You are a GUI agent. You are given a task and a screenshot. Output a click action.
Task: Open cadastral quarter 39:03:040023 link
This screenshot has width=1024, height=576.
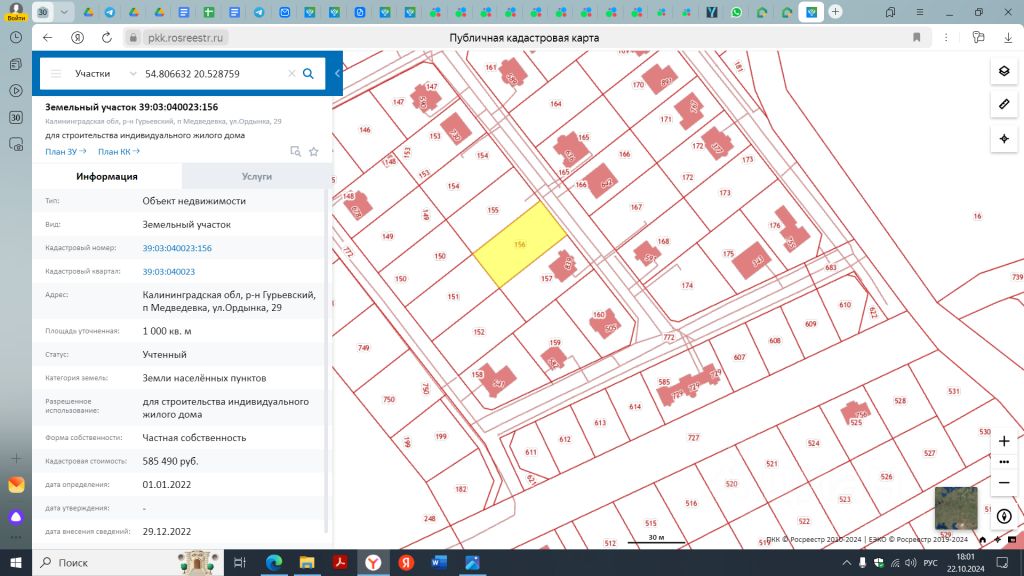click(x=168, y=272)
